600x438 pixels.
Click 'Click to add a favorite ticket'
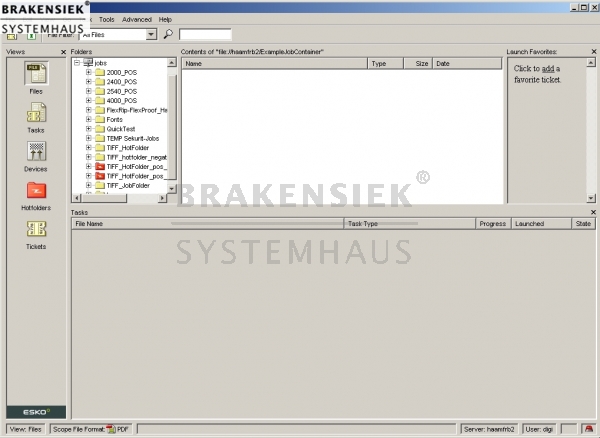(537, 74)
